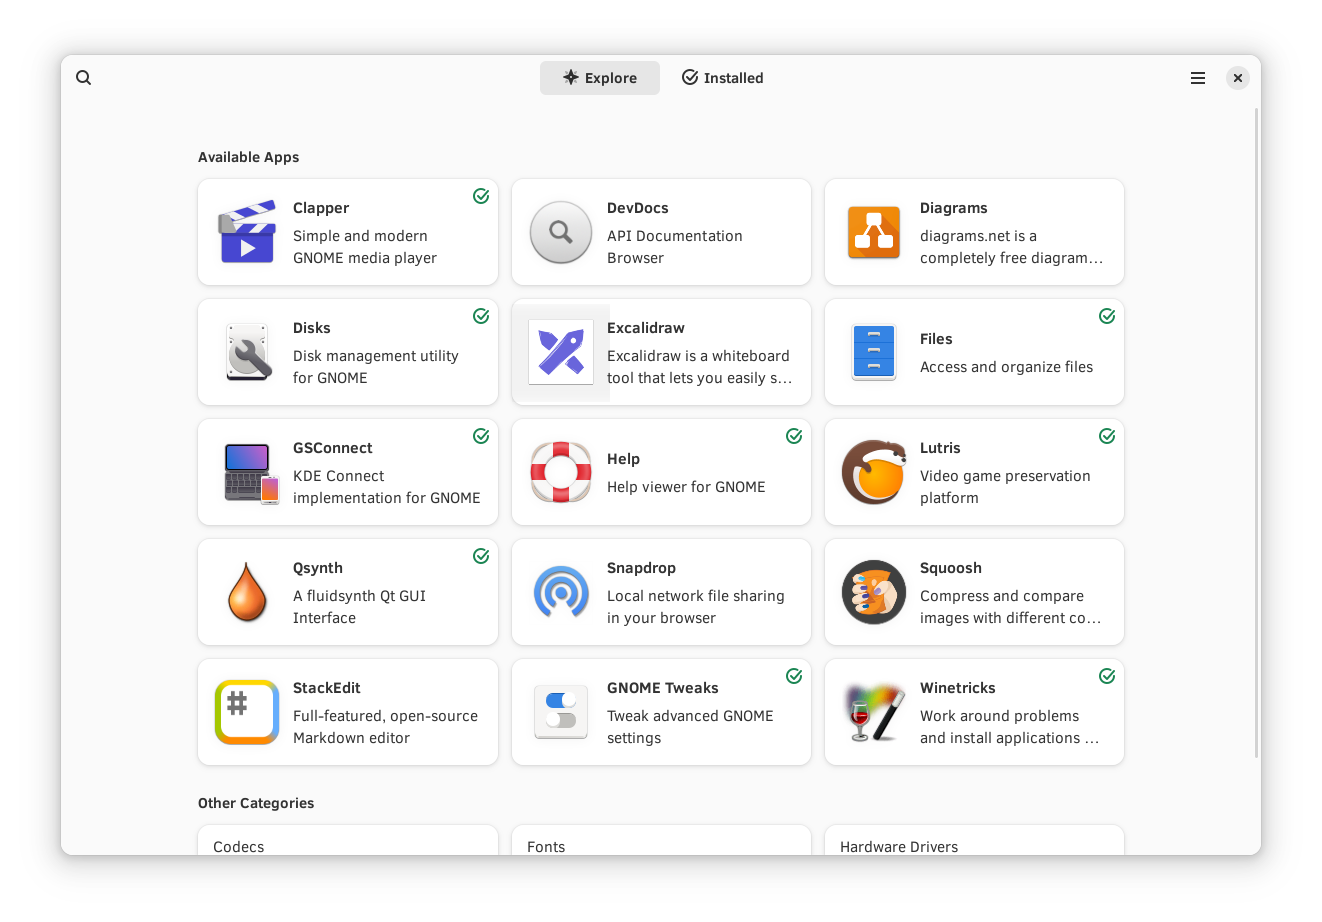Image resolution: width=1322 pixels, height=922 pixels.
Task: Click the Squoosh app icon
Action: click(x=874, y=592)
